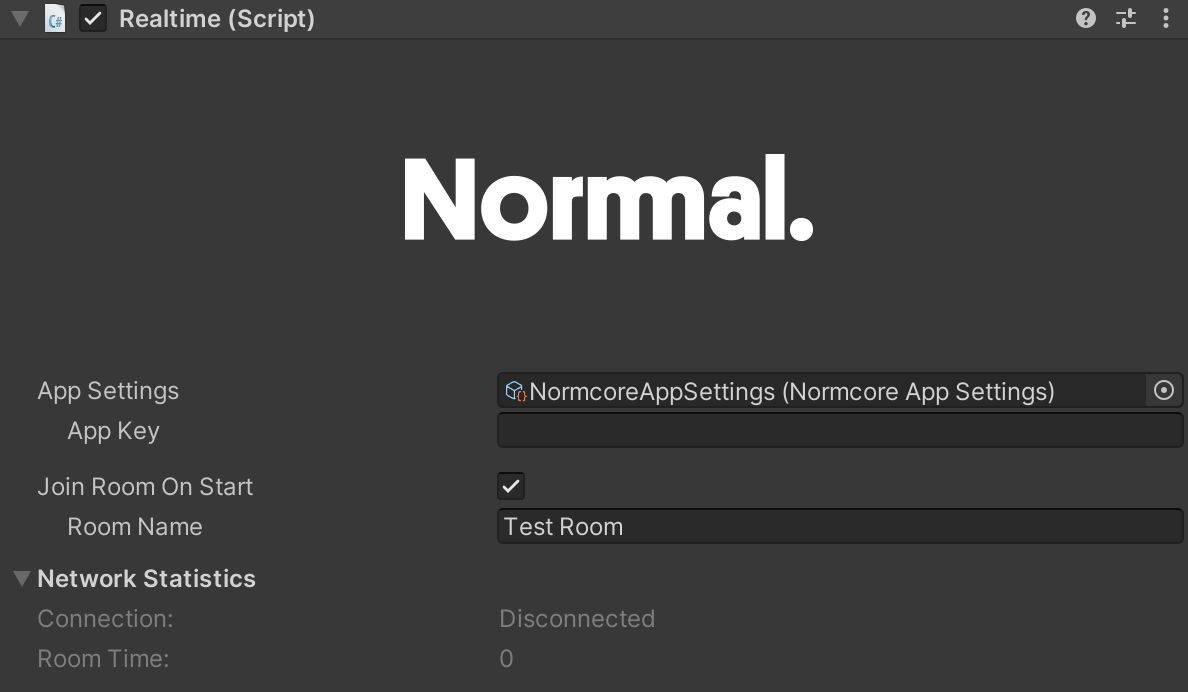Click the Room Name text field
This screenshot has width=1188, height=692.
(x=839, y=526)
